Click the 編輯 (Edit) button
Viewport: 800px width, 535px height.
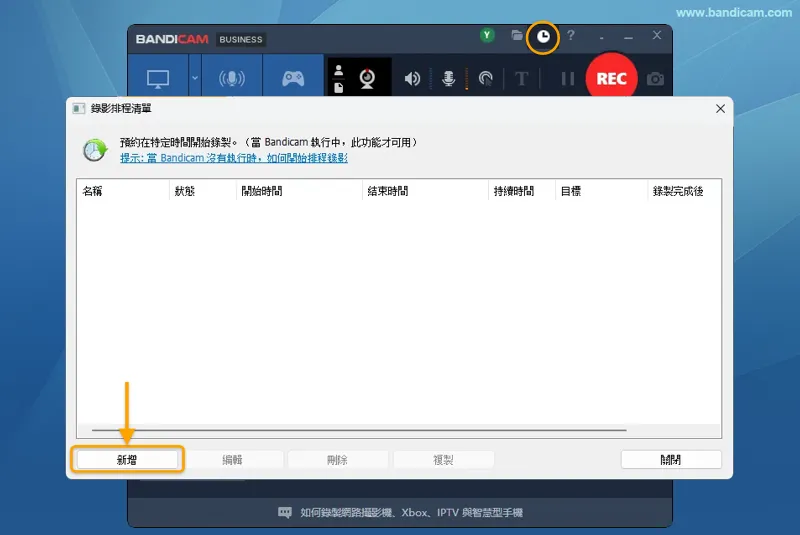(233, 460)
